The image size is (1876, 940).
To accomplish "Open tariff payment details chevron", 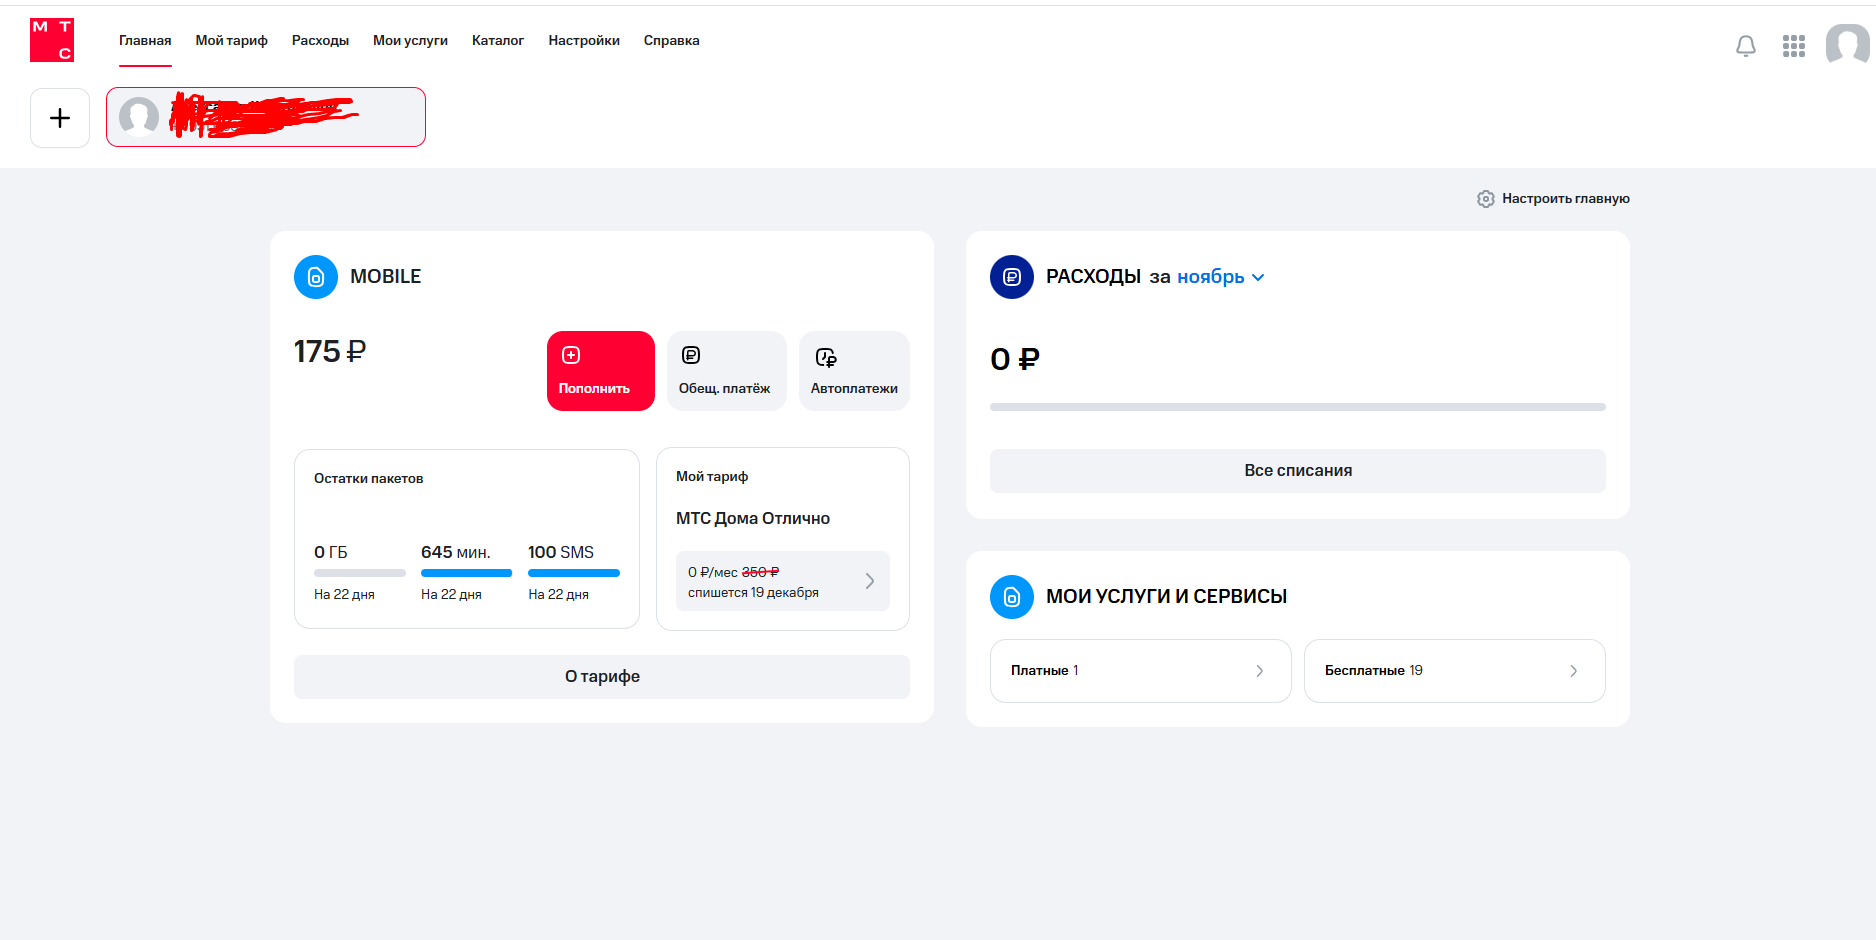I will (869, 581).
